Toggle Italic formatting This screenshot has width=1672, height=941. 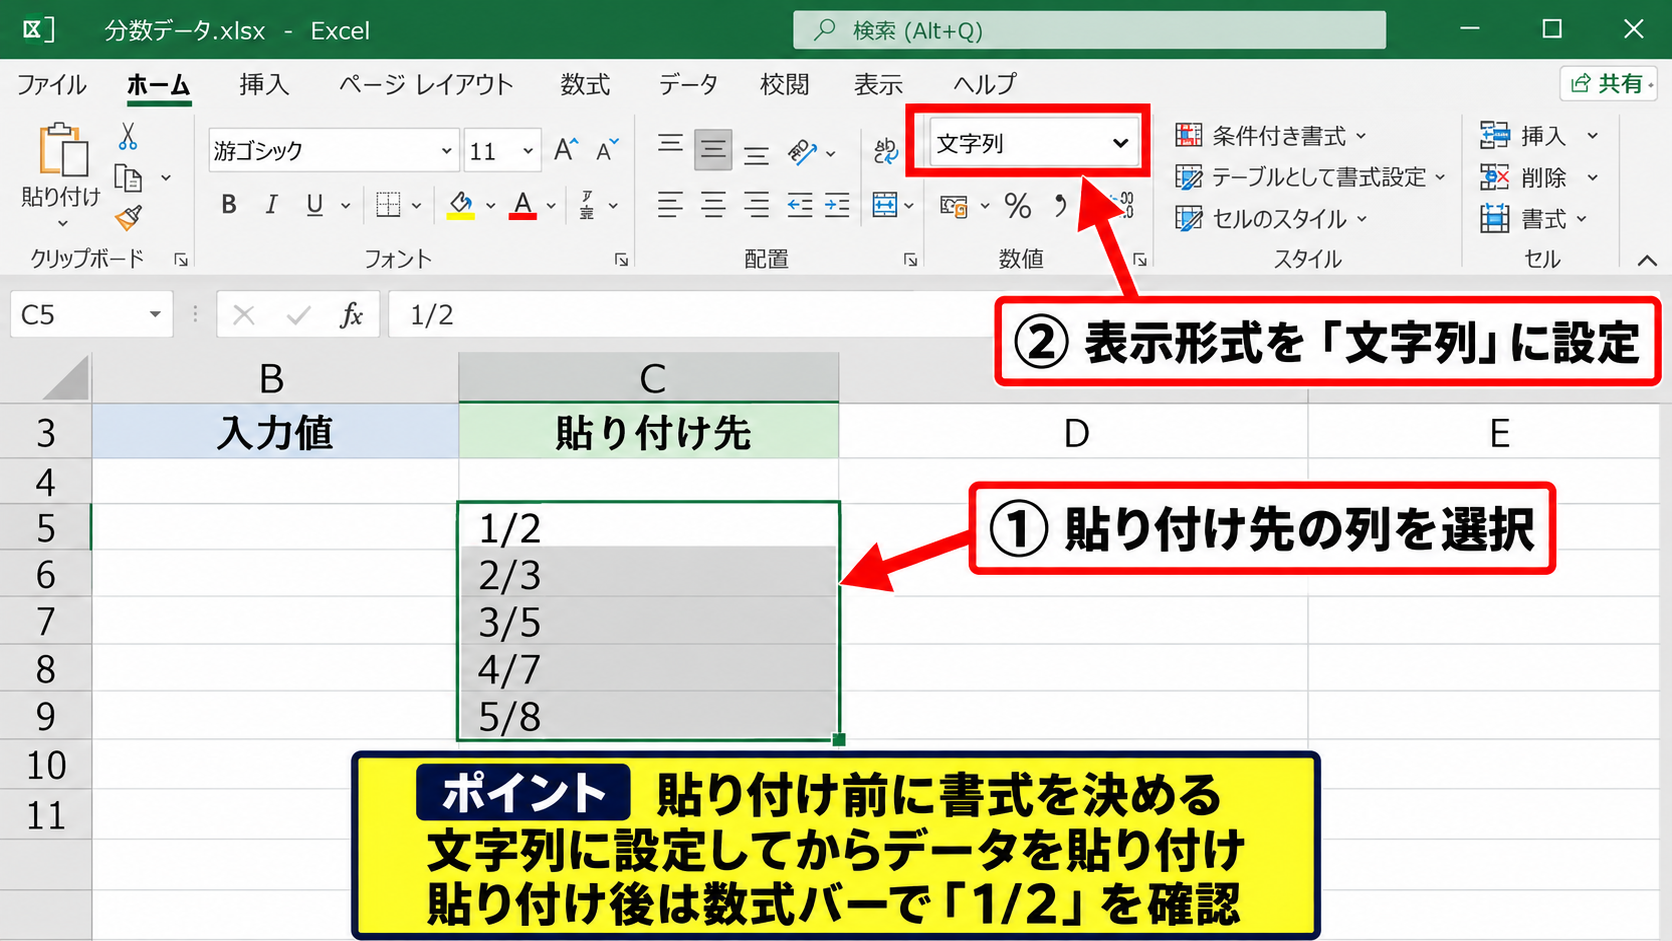271,205
